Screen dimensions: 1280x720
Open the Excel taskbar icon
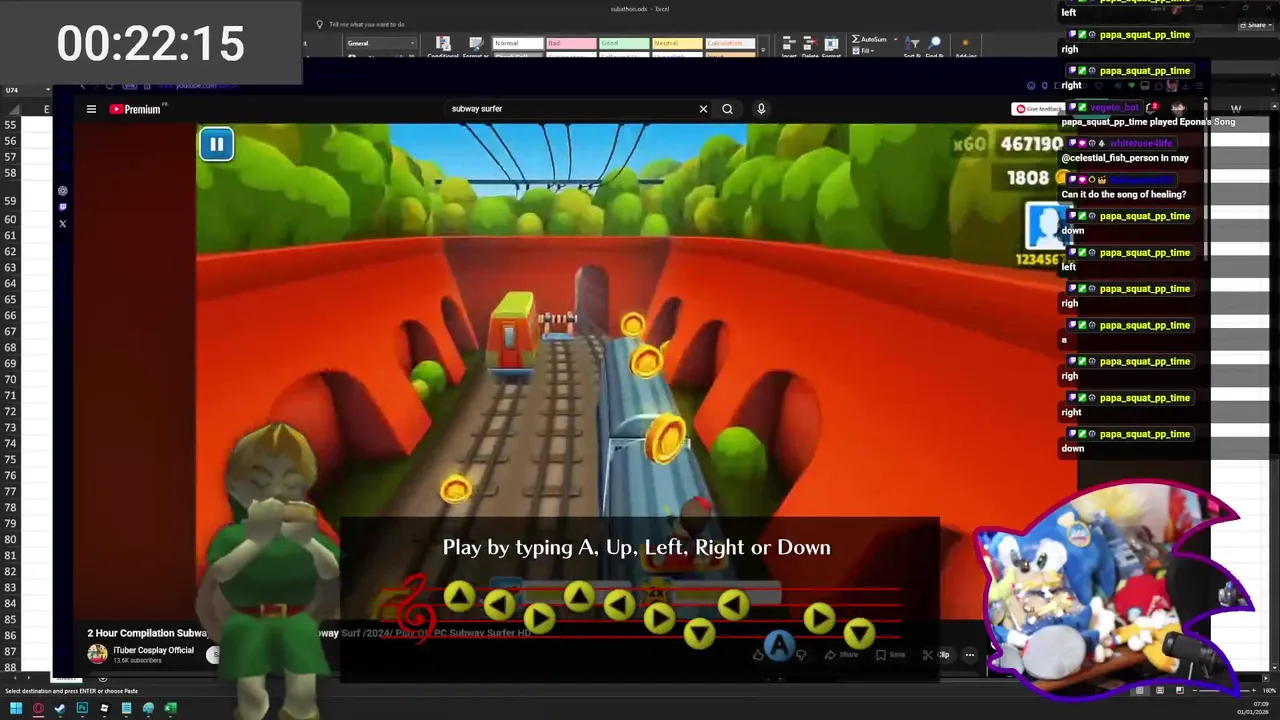click(170, 708)
